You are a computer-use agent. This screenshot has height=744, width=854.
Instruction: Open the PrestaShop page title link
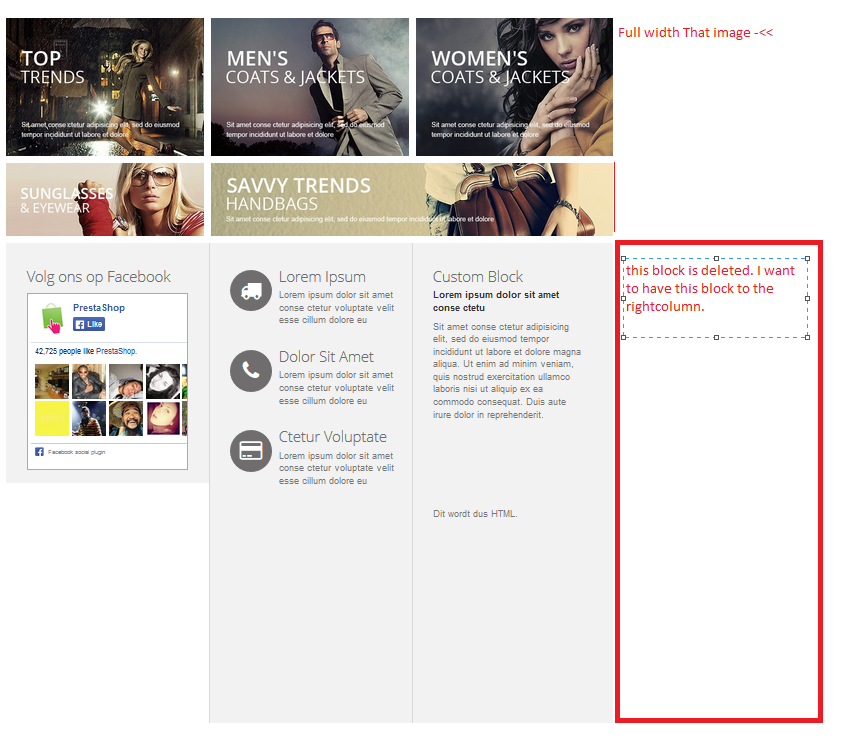pos(99,308)
